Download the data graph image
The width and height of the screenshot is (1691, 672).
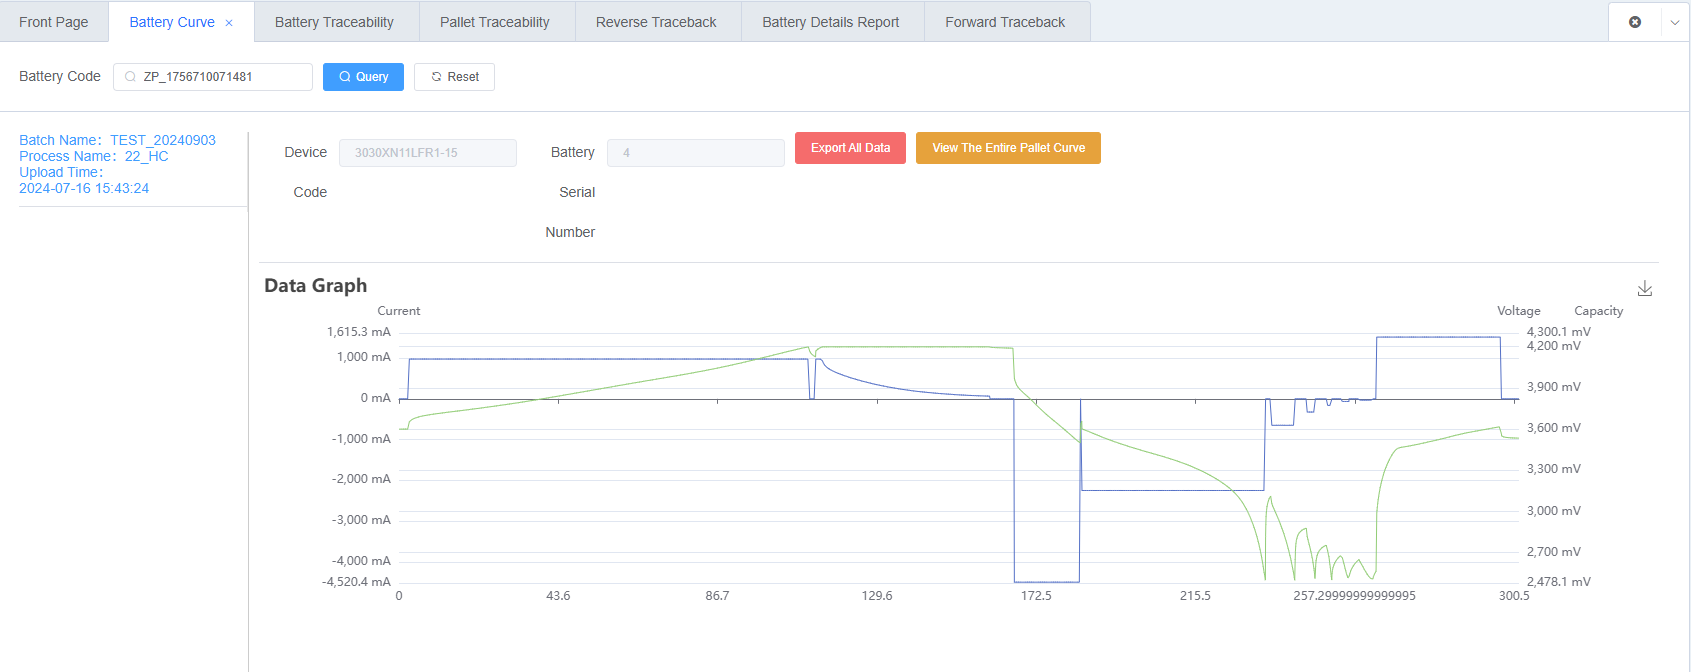(x=1645, y=289)
